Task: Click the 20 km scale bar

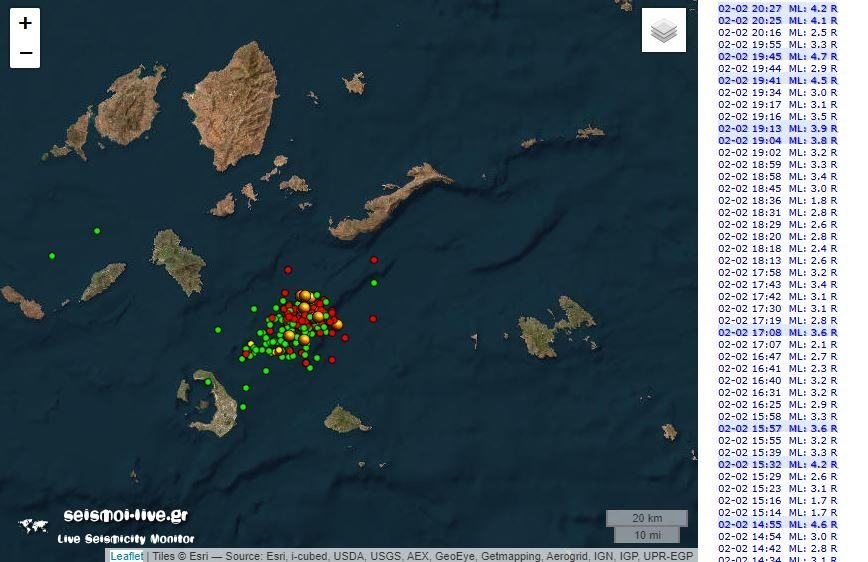Action: point(647,518)
